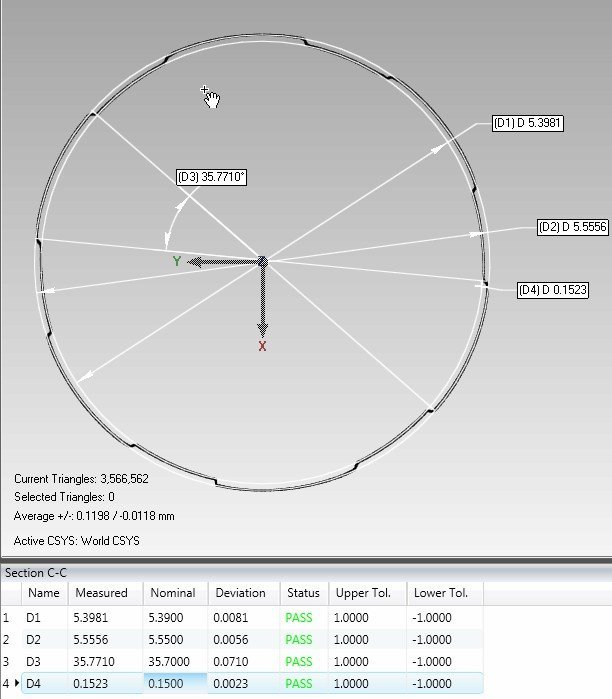Click the row 4 current-row arrow indicator
Screen dimensions: 612x699
coord(17,683)
